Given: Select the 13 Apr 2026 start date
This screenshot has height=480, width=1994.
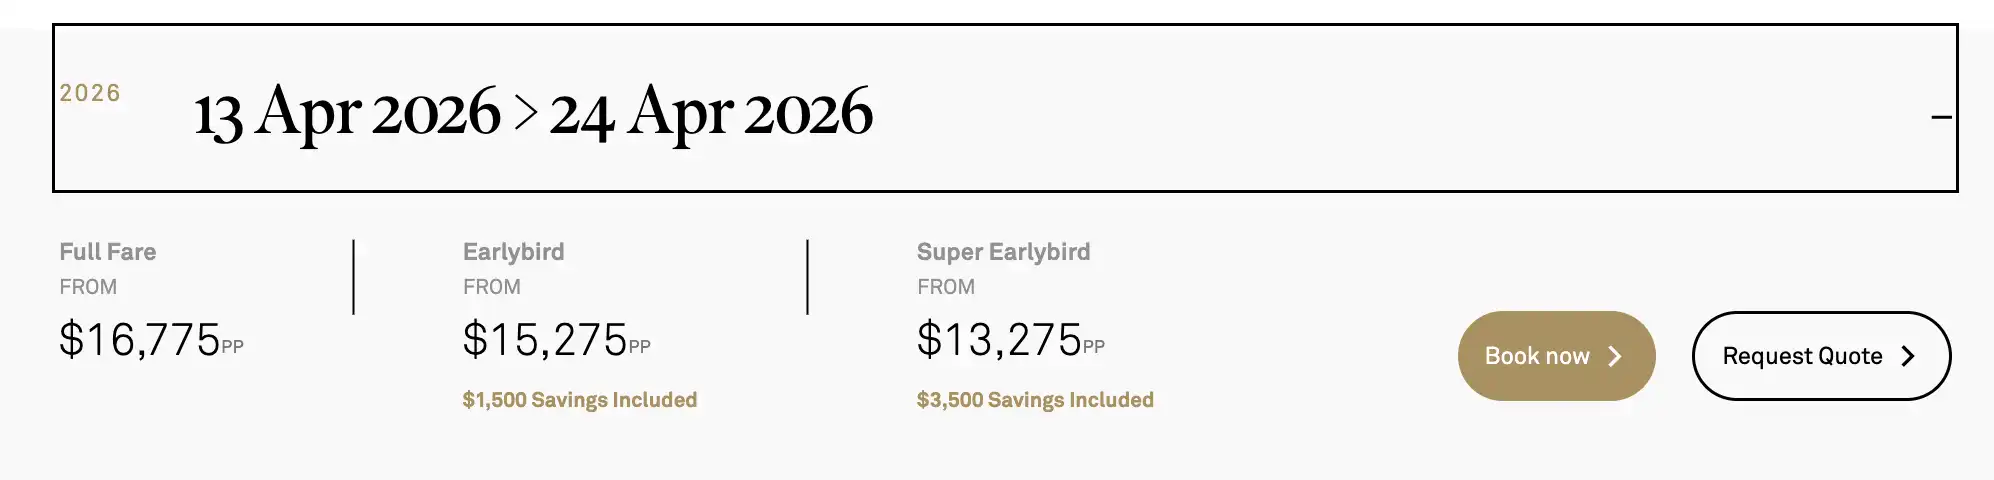Looking at the screenshot, I should 347,112.
